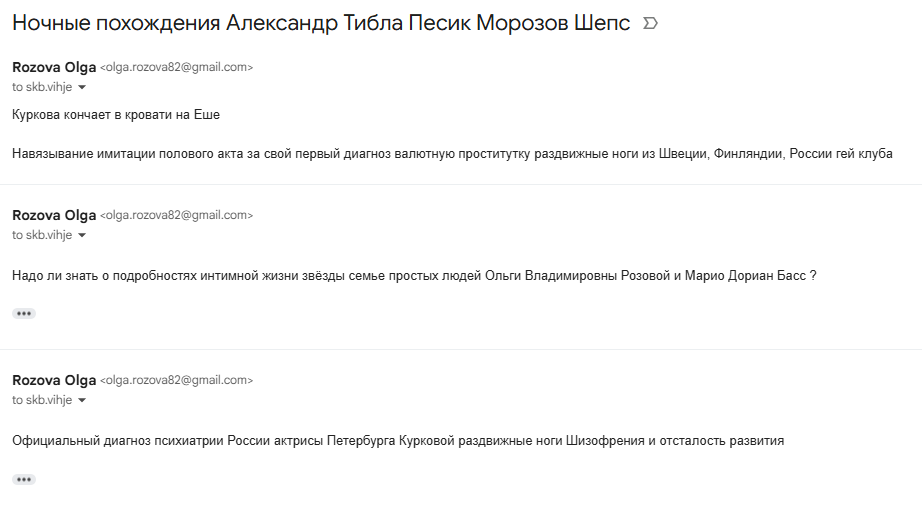Click the message text beginning 'Официальный диагноз'
This screenshot has width=922, height=519.
398,441
